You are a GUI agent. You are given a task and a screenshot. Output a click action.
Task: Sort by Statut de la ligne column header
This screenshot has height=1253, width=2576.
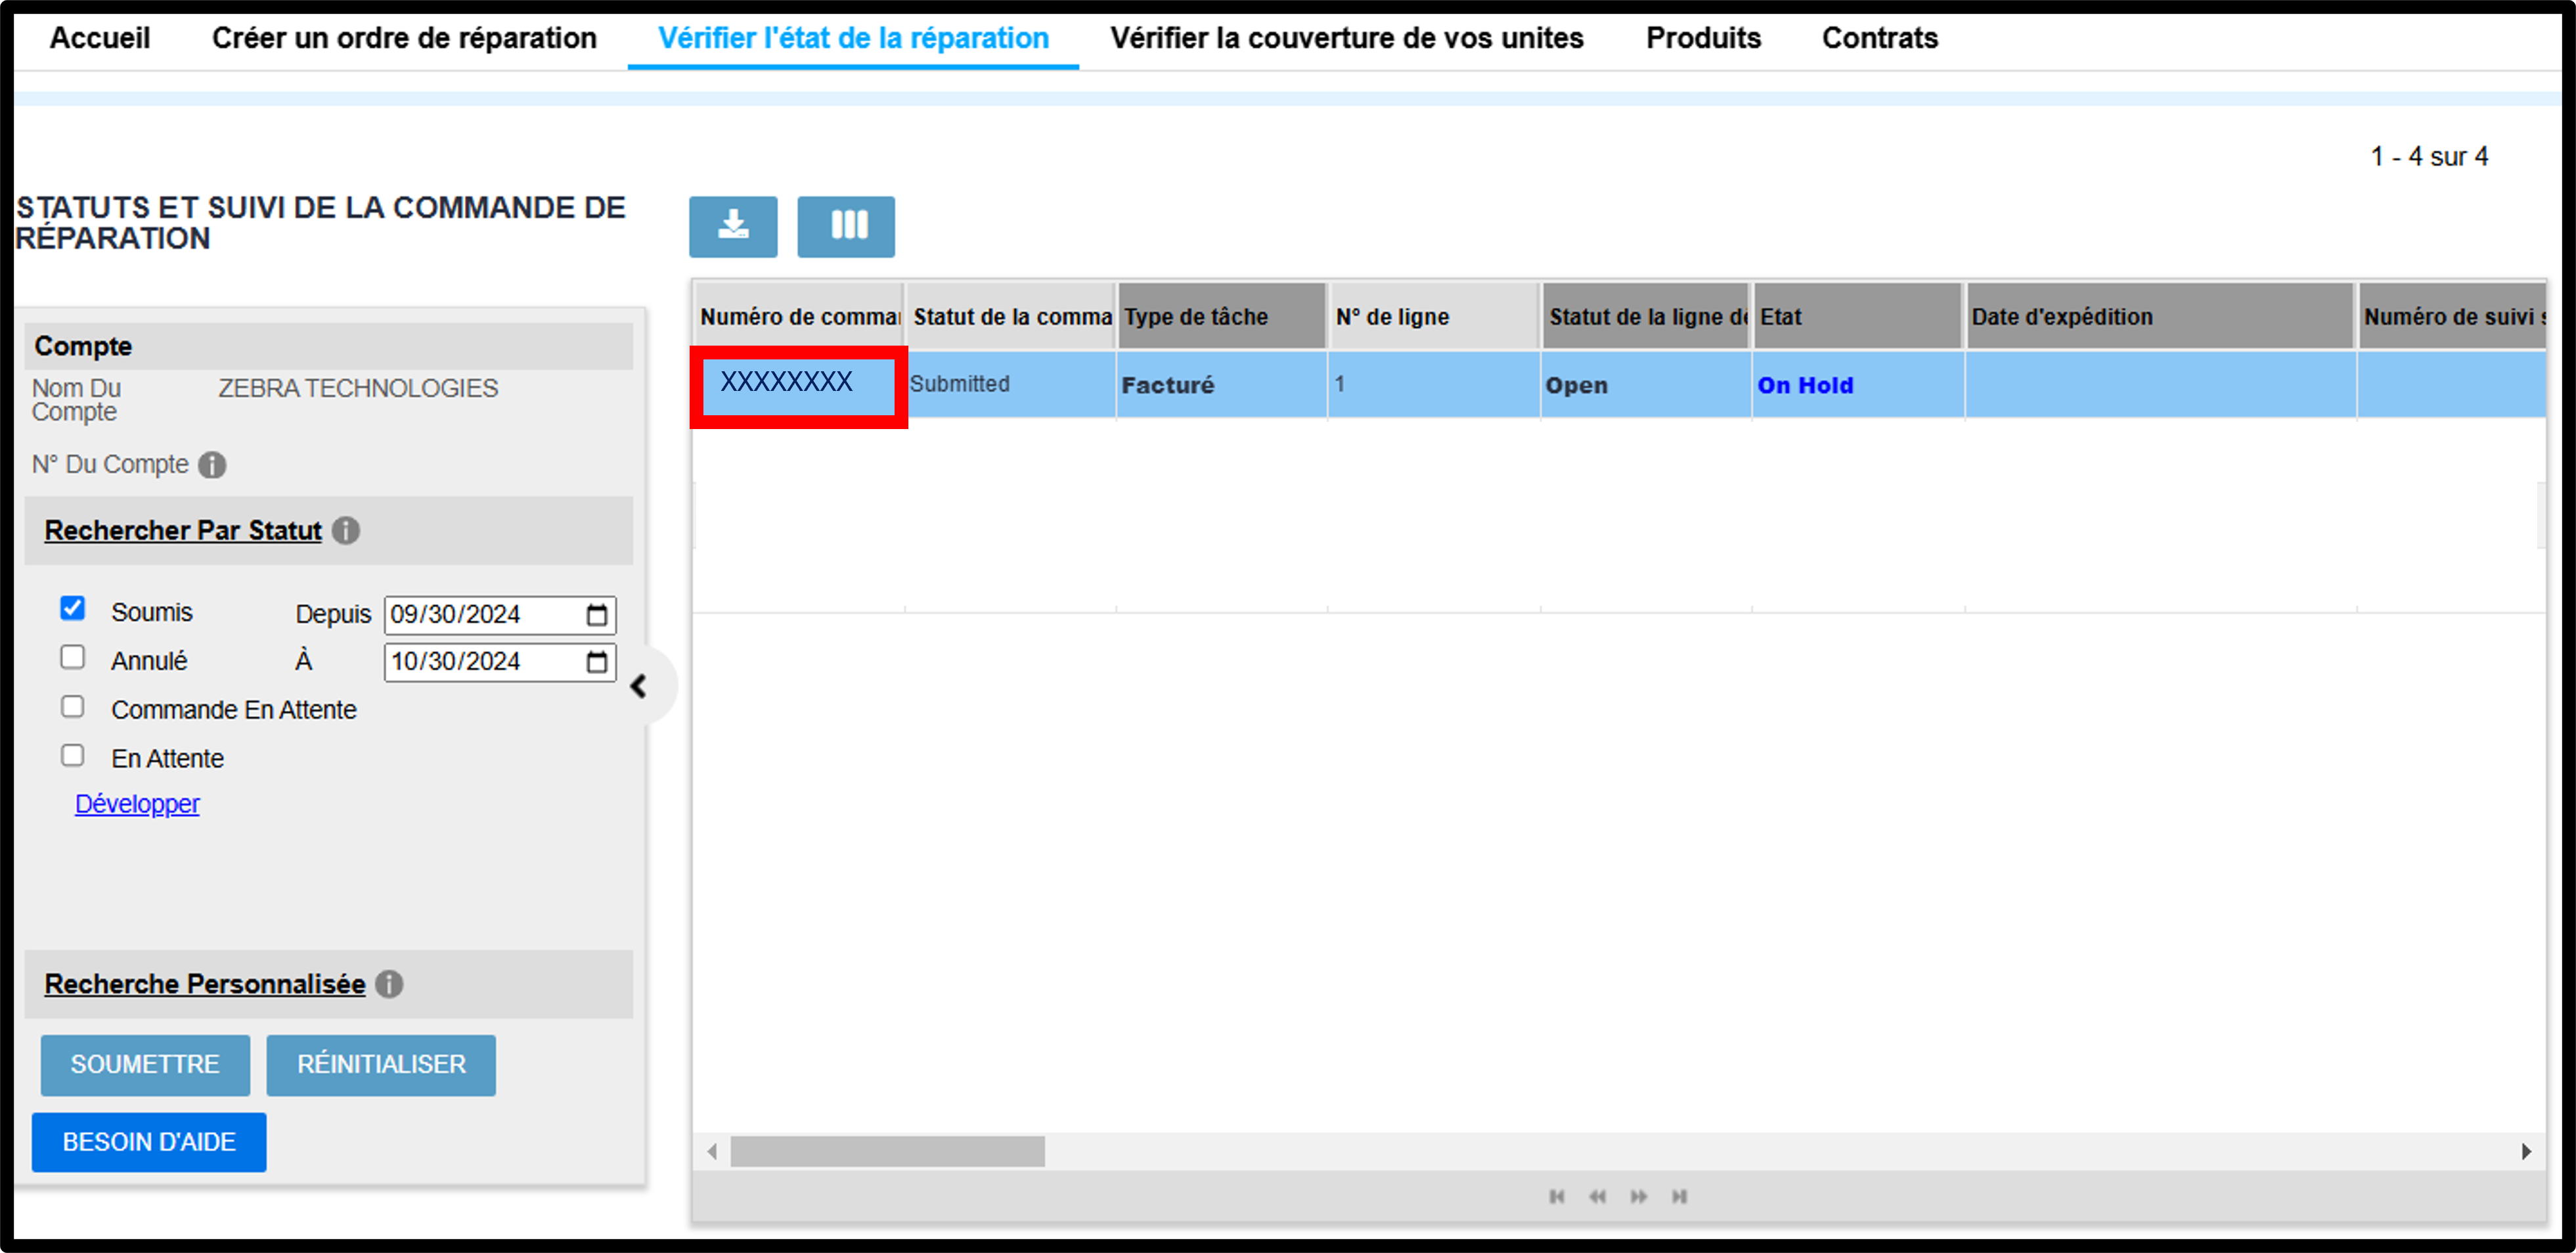click(x=1646, y=316)
